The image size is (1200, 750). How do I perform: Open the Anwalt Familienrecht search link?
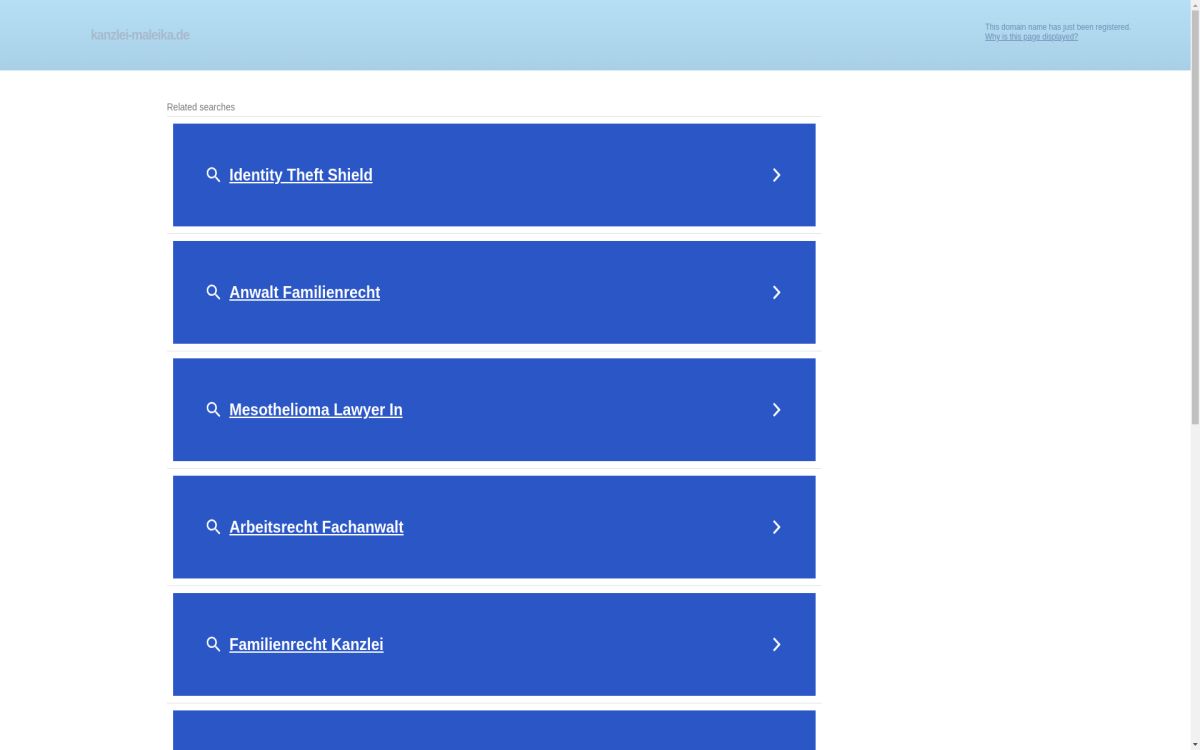coord(304,292)
